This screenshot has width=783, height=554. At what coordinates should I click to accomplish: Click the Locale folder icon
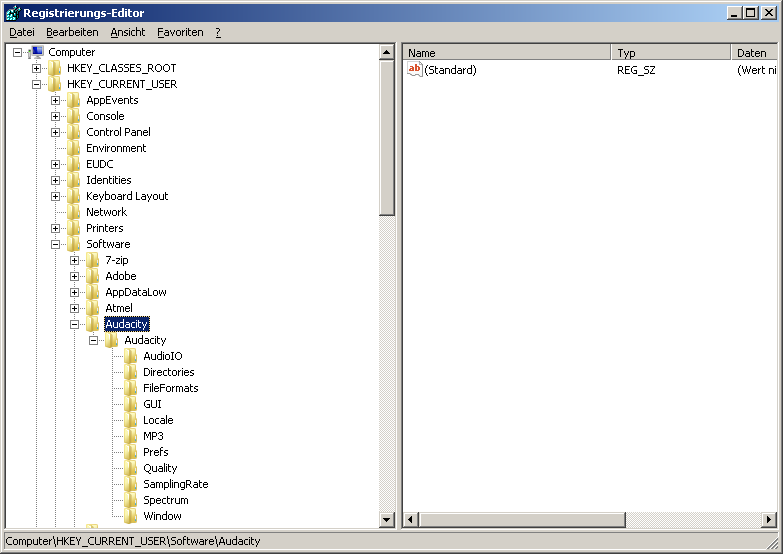click(131, 420)
